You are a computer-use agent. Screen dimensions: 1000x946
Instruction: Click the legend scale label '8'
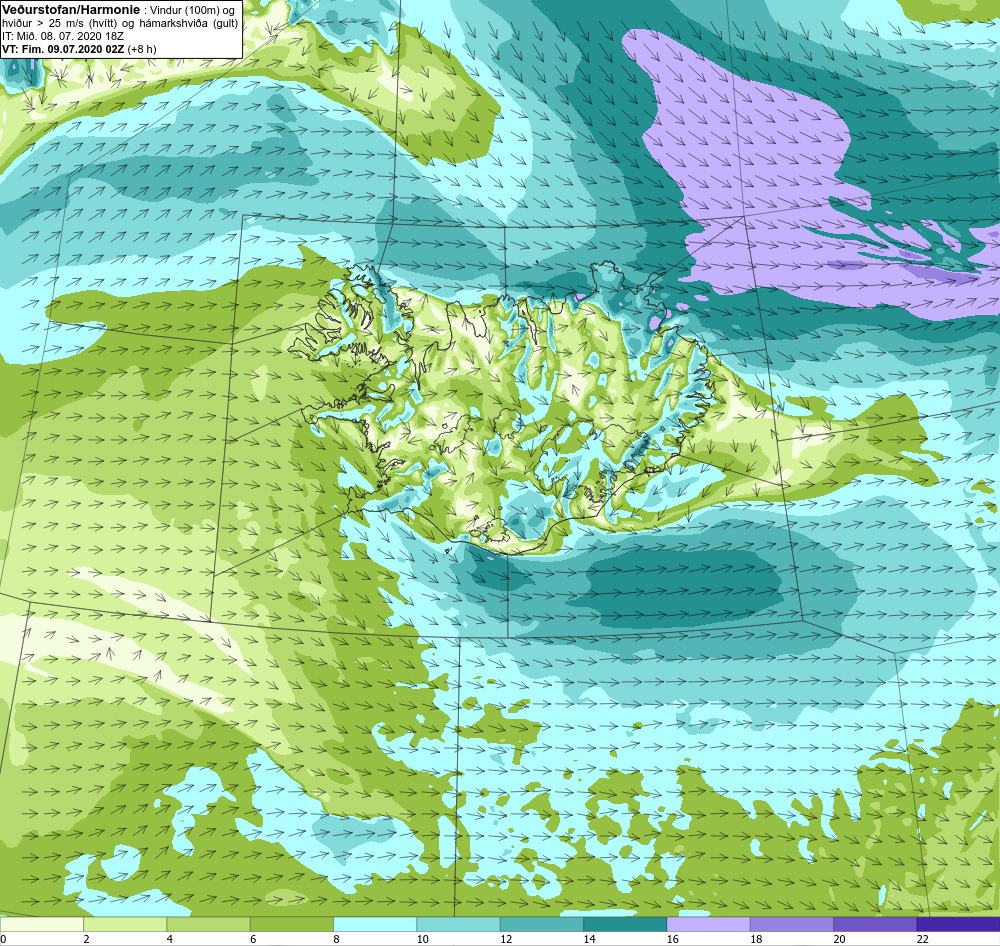click(x=336, y=939)
